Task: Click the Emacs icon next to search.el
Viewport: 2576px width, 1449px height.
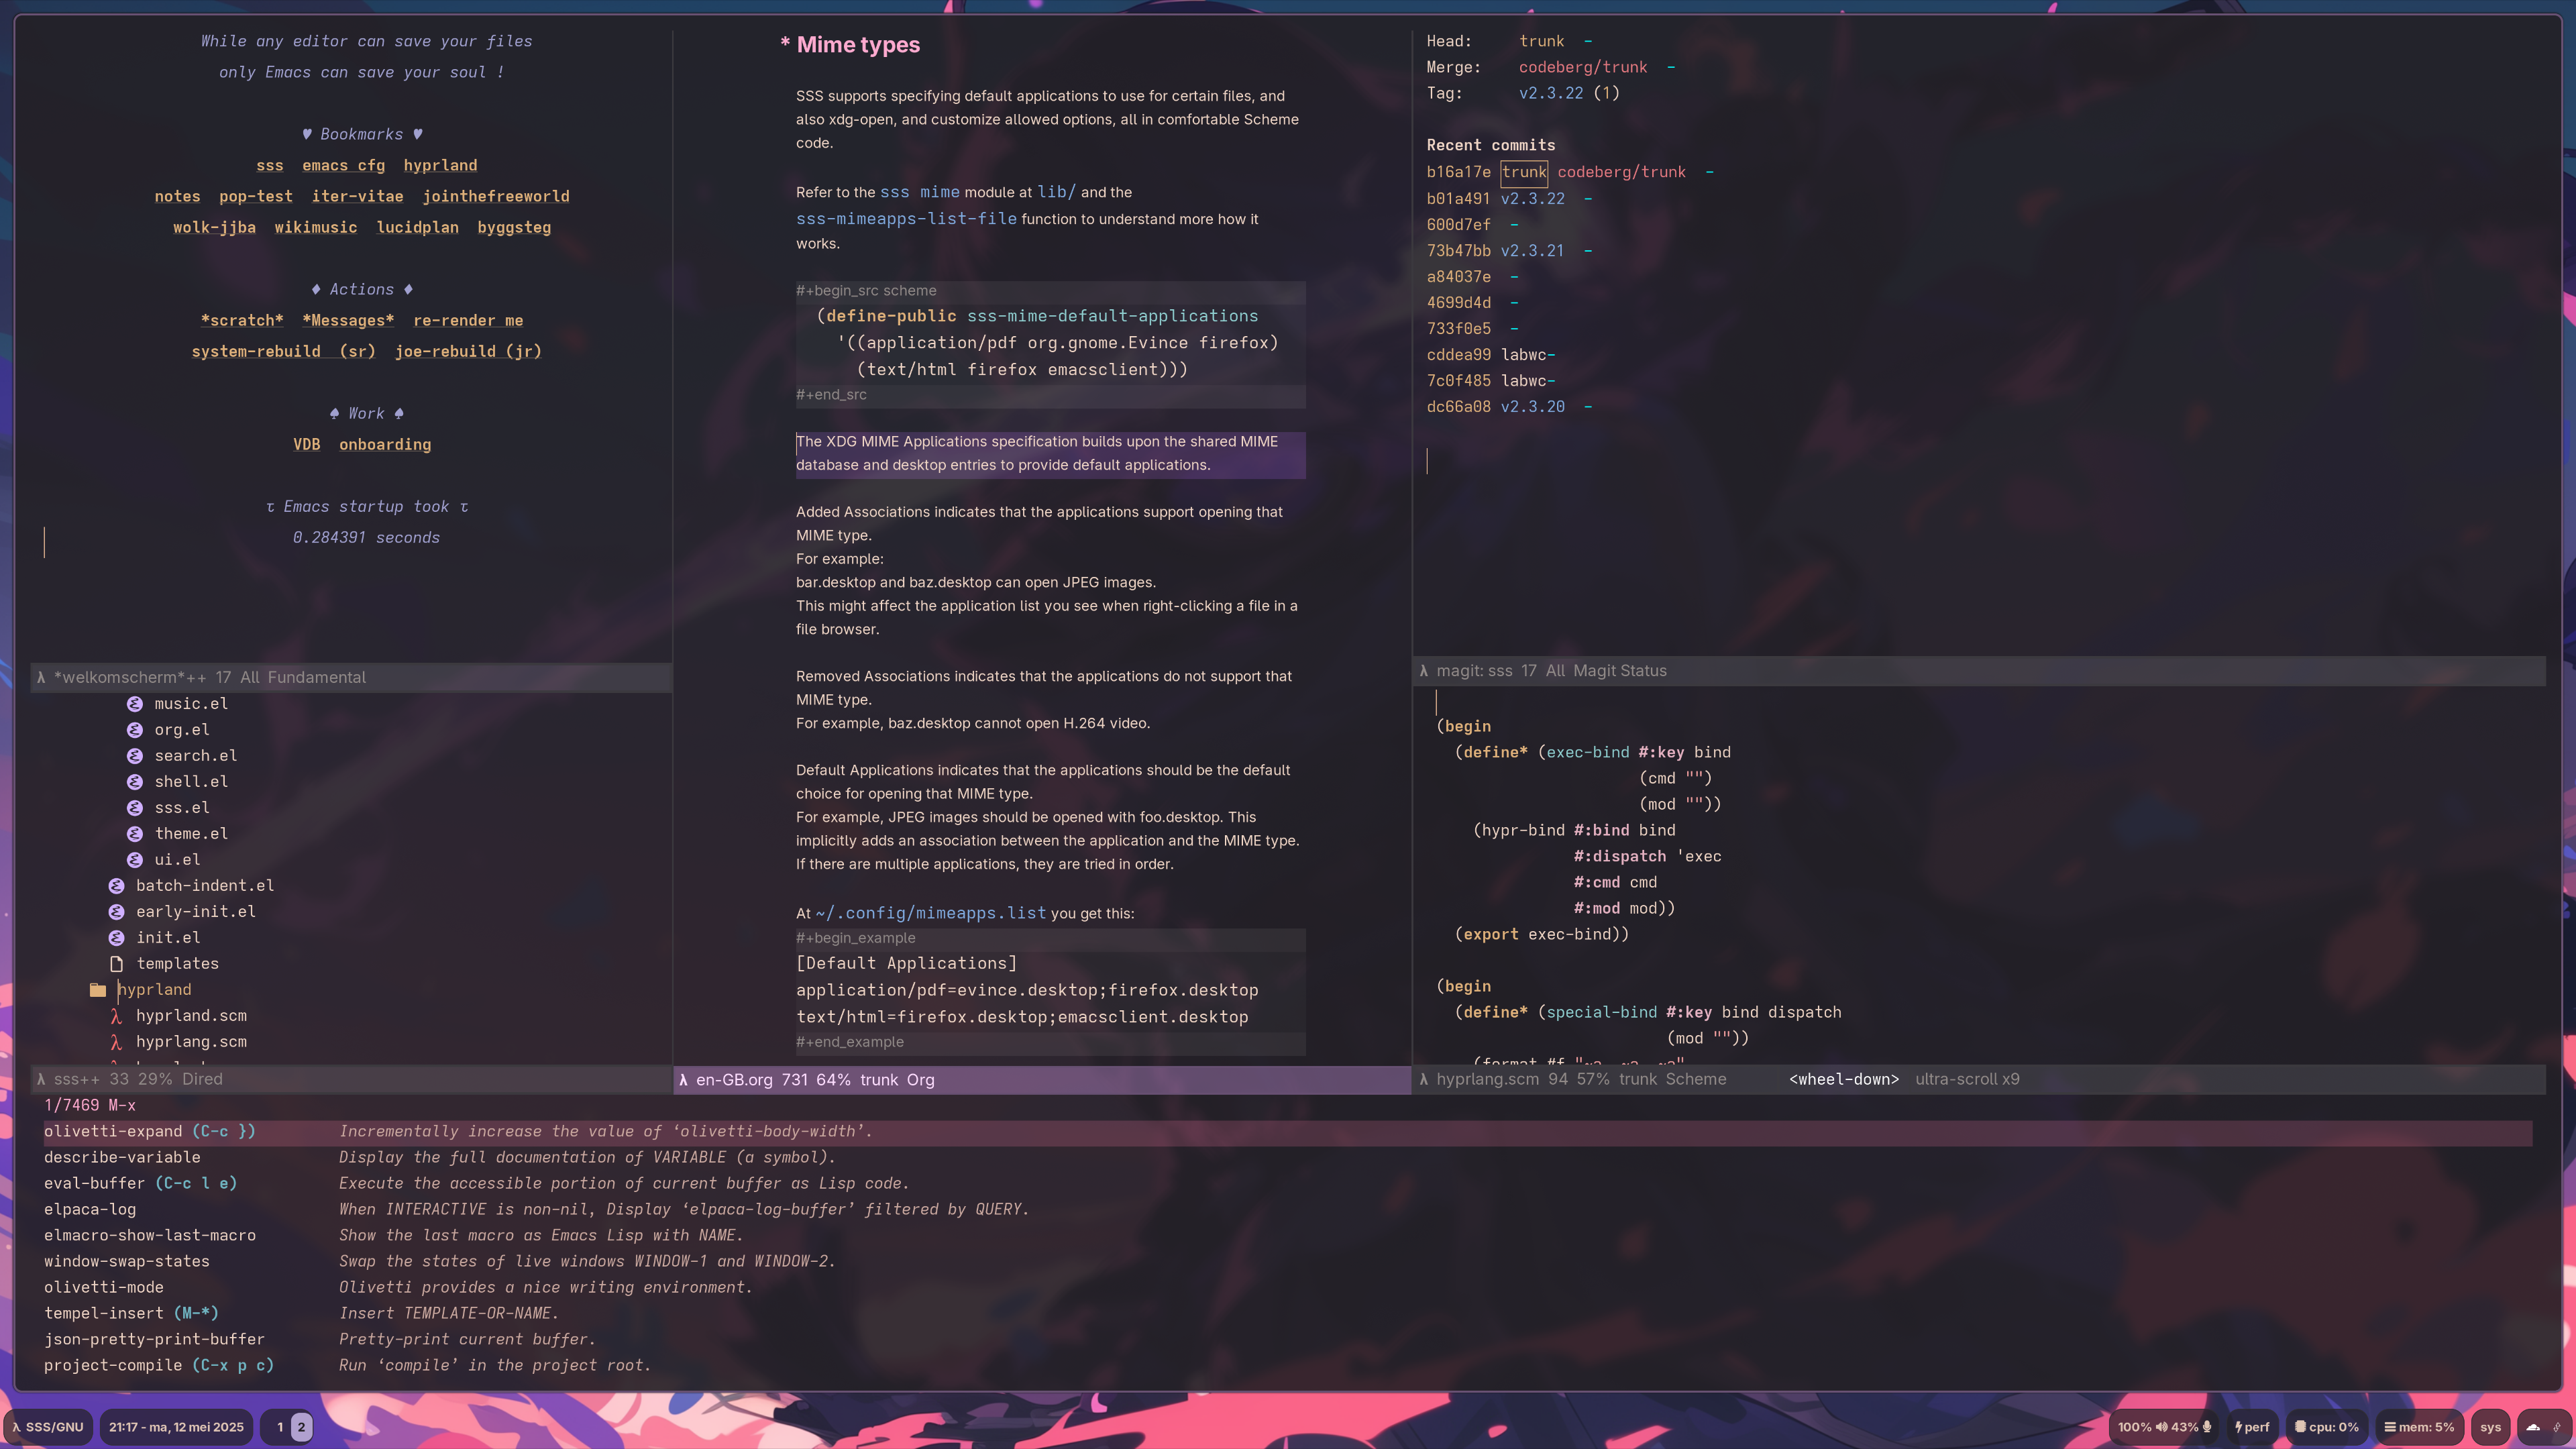Action: [x=135, y=756]
